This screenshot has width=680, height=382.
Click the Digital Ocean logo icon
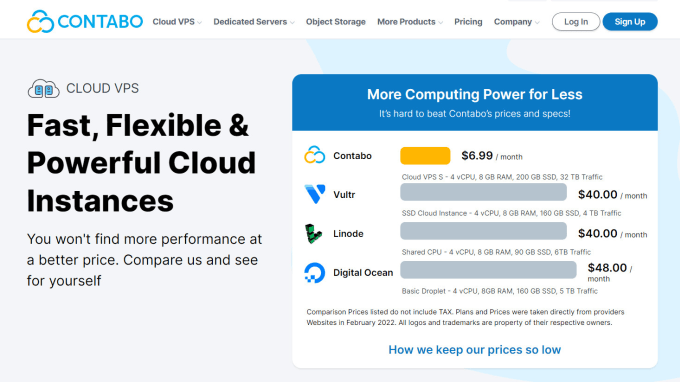click(x=314, y=273)
